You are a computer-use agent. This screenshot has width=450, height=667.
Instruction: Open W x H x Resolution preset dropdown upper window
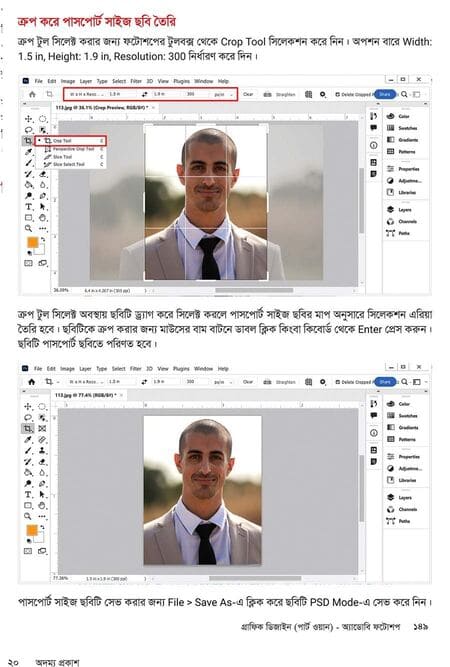pos(86,94)
